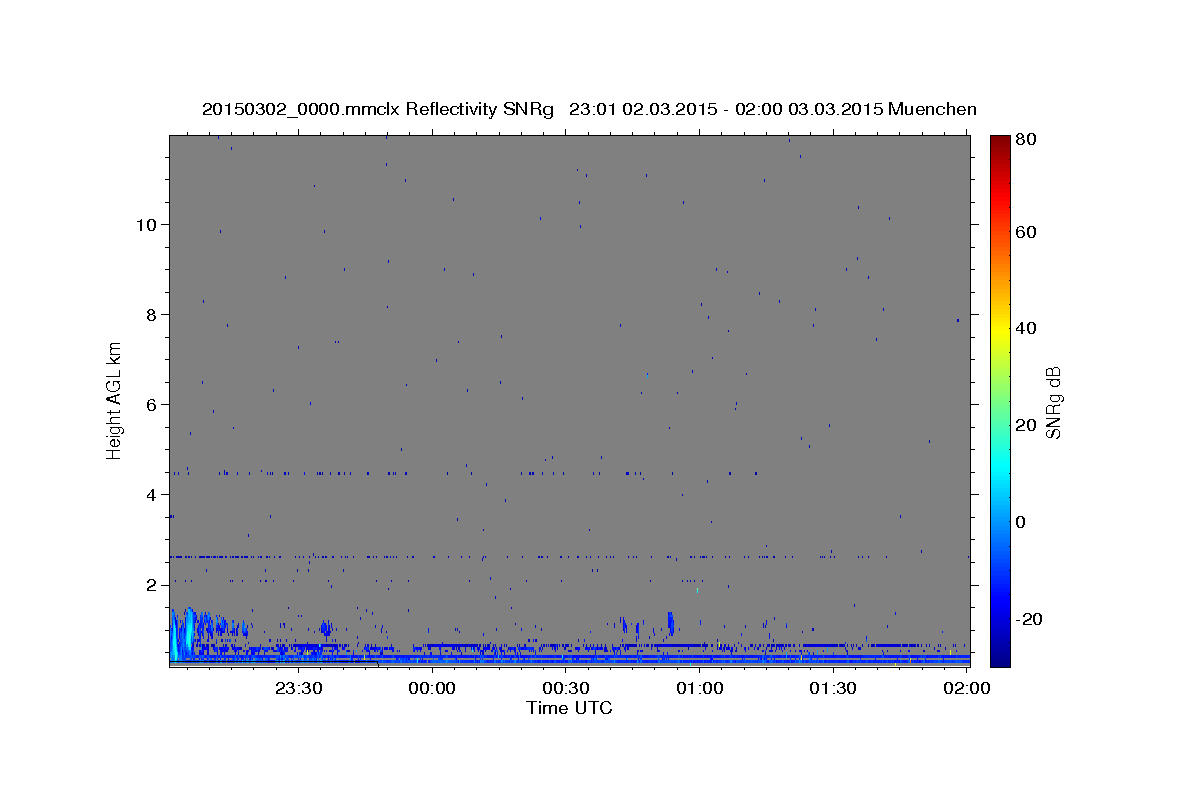Click the 23:30 time tick label
The height and width of the screenshot is (800, 1200).
[x=299, y=689]
